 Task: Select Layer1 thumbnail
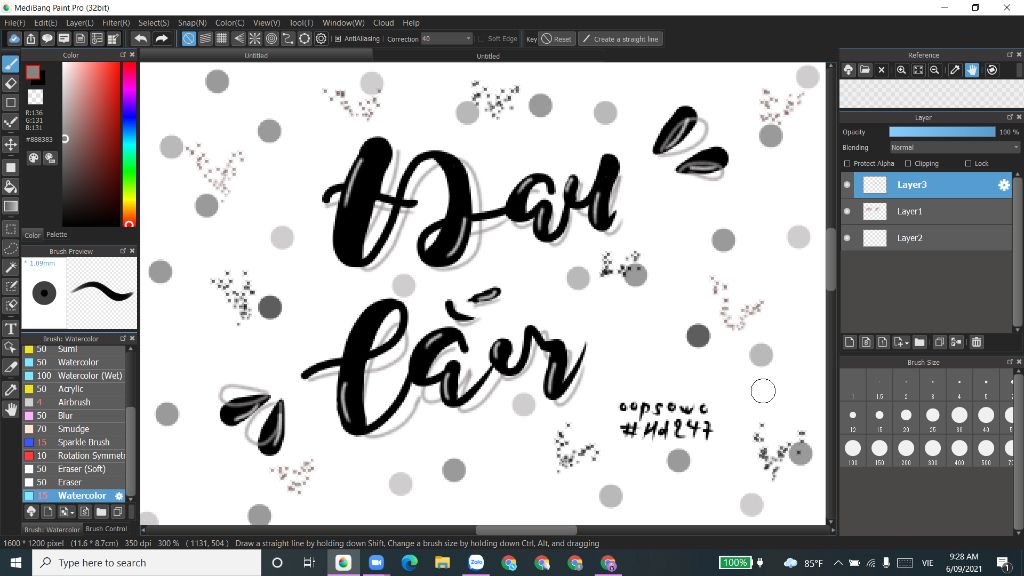pos(874,211)
